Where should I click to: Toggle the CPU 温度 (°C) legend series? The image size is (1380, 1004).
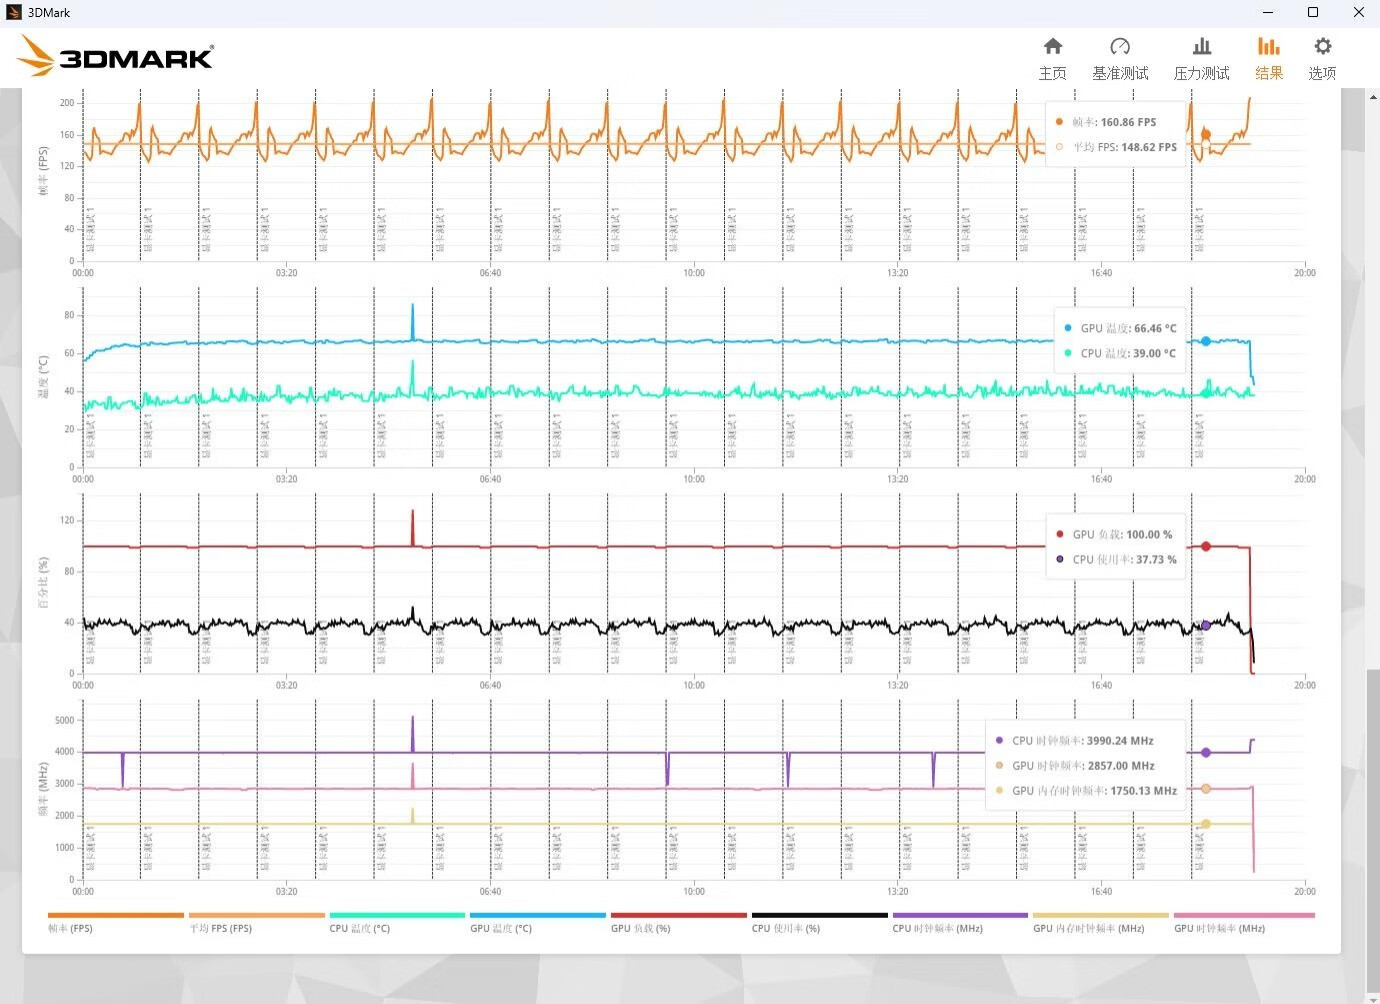tap(397, 922)
